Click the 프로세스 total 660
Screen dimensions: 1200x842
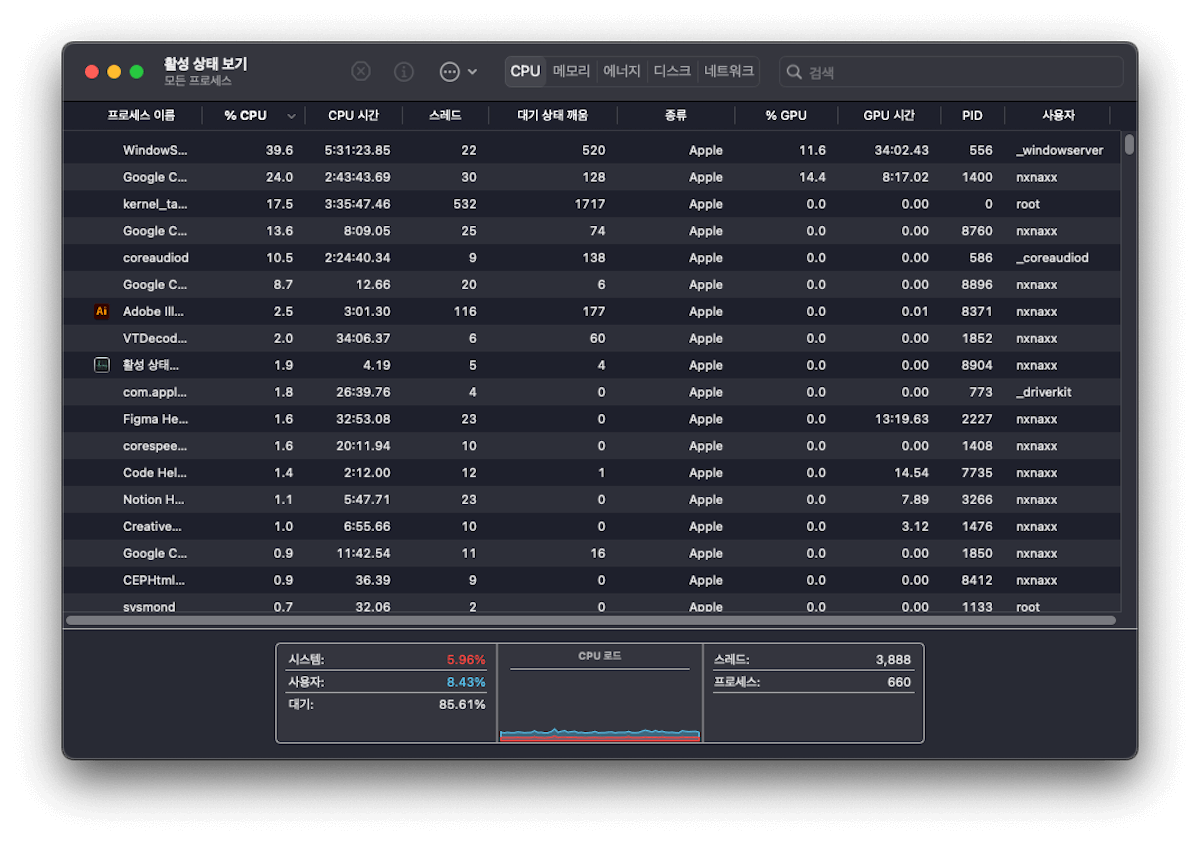coord(899,682)
